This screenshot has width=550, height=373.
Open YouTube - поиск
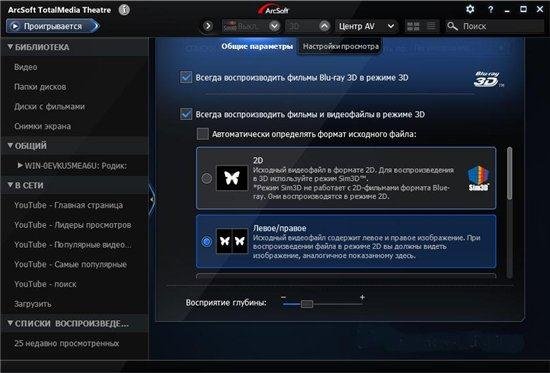(x=45, y=284)
